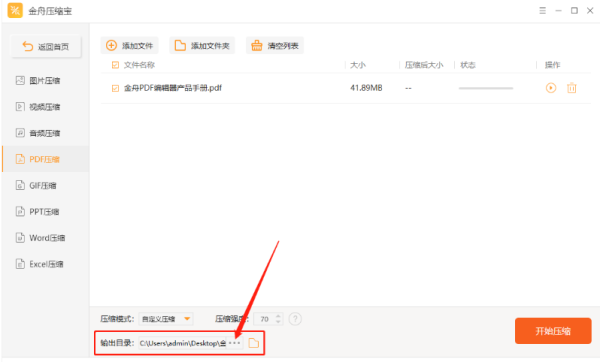This screenshot has width=600, height=362.
Task: Minimize the 金舟压缩宝 window
Action: coord(558,11)
